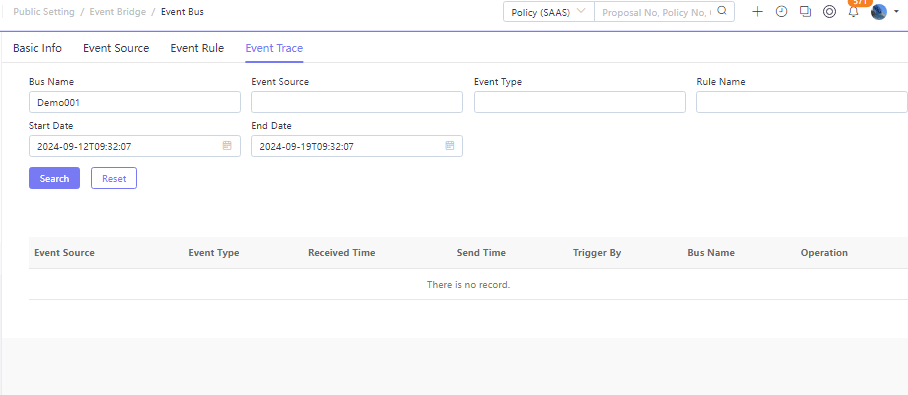Image resolution: width=908 pixels, height=395 pixels.
Task: Click the Operation column header
Action: (x=824, y=253)
